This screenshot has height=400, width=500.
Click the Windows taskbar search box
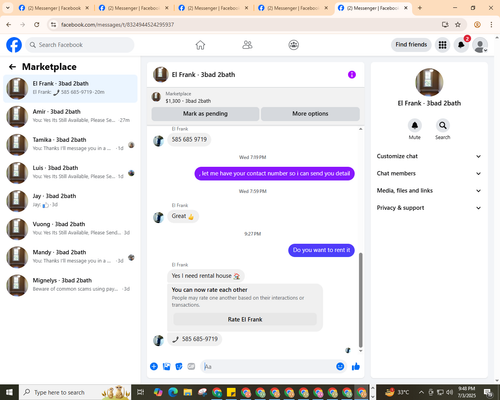(75, 392)
